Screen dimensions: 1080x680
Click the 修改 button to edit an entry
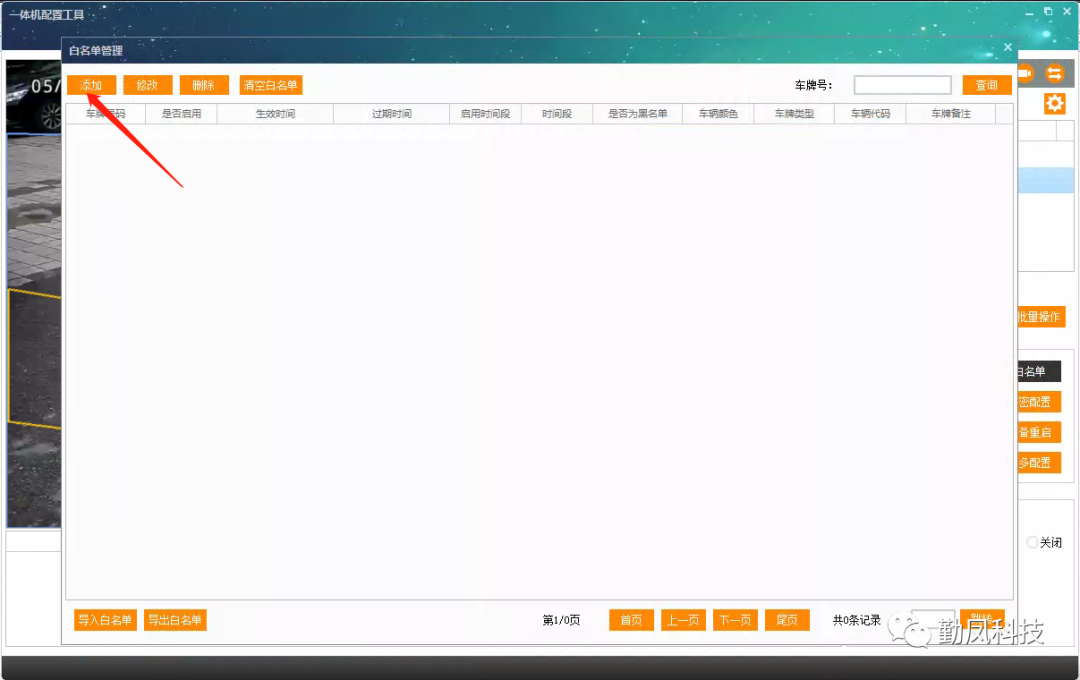tap(147, 85)
